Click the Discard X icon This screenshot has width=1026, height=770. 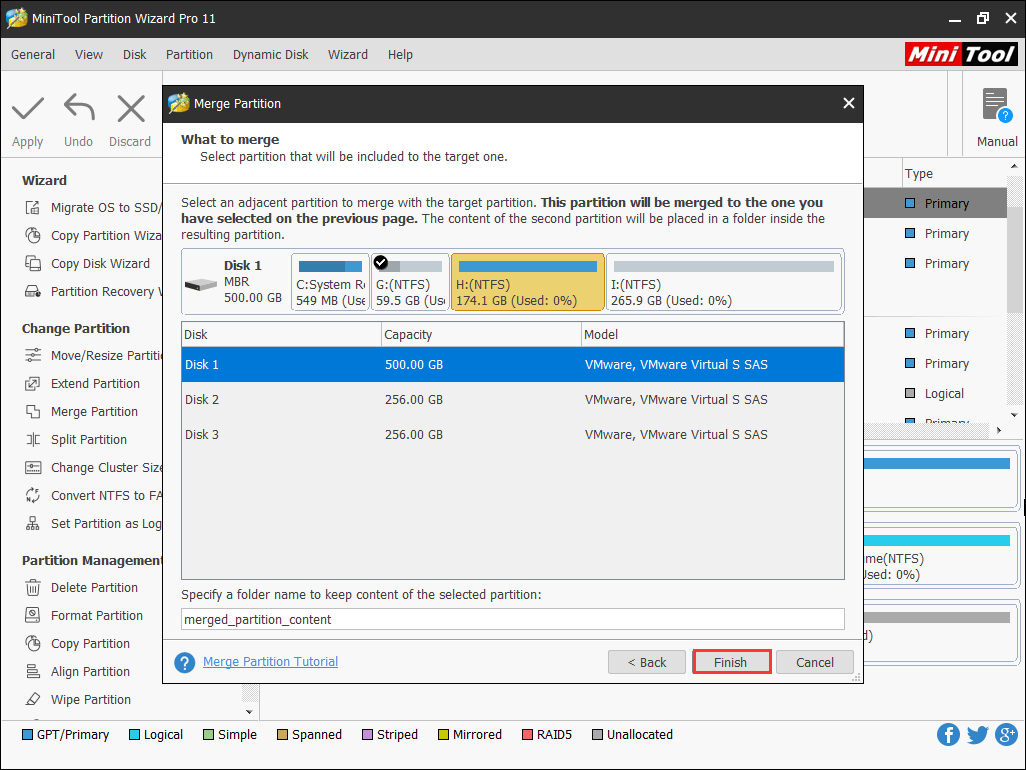click(x=131, y=108)
